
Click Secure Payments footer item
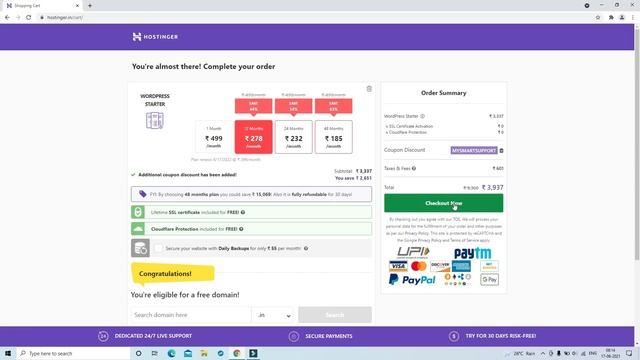(321, 336)
